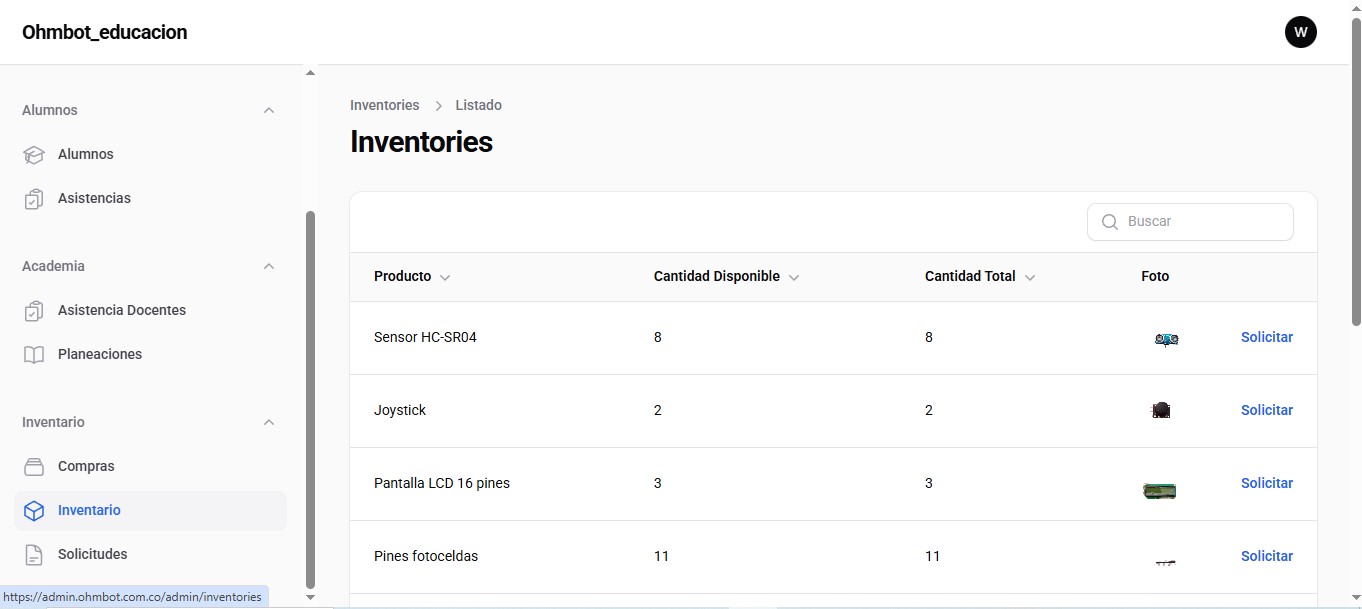This screenshot has width=1362, height=609.
Task: Click Solicitar for Sensor HC-SR04
Action: 1266,338
